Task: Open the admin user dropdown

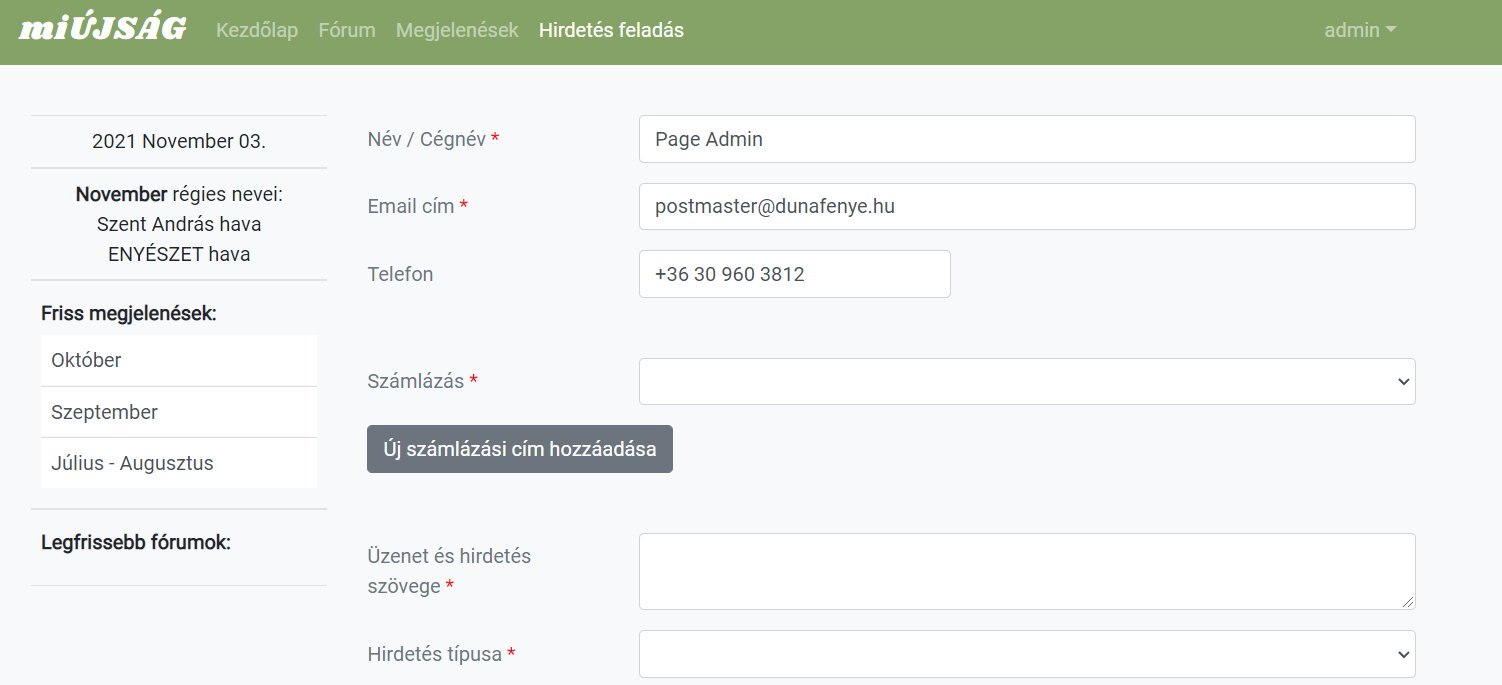Action: coord(1360,30)
